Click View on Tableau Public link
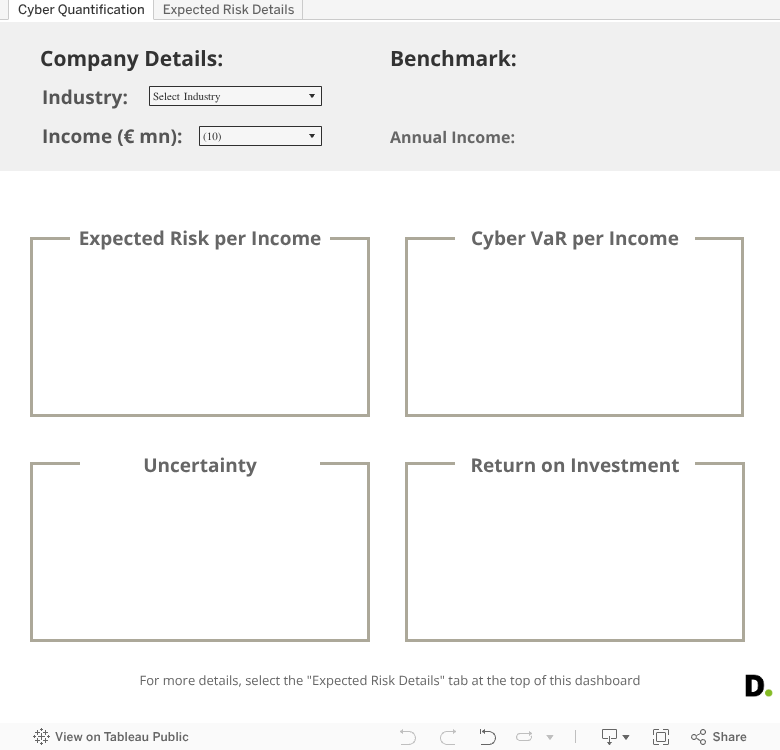The width and height of the screenshot is (780, 750). (x=121, y=737)
